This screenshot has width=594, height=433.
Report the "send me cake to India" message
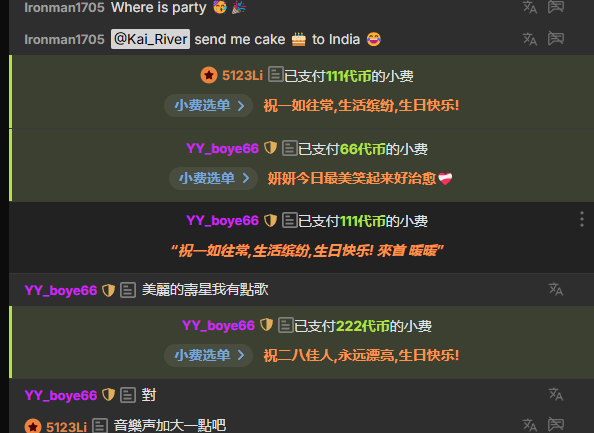(556, 39)
